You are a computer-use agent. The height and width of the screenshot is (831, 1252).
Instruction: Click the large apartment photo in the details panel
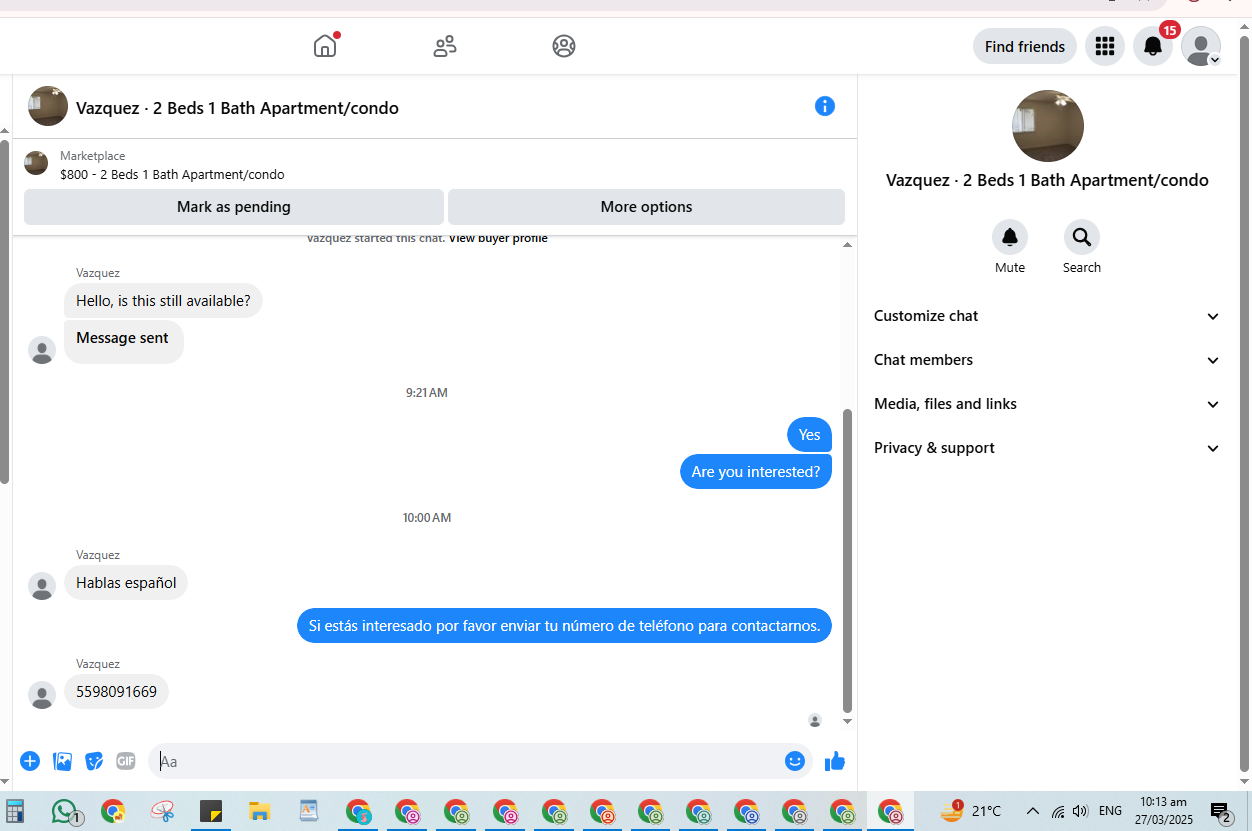click(1048, 126)
